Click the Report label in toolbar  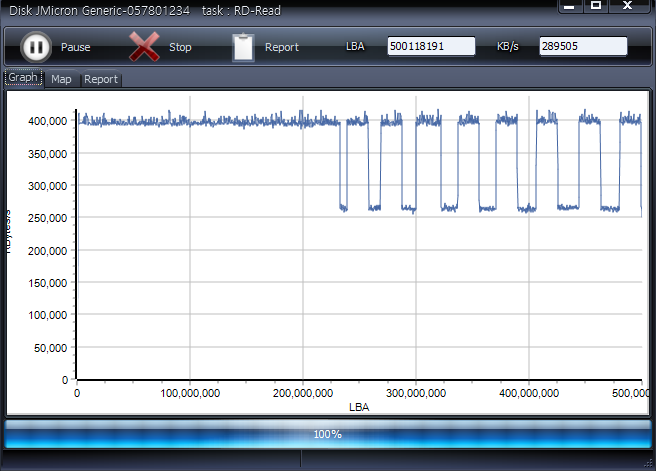click(x=281, y=47)
